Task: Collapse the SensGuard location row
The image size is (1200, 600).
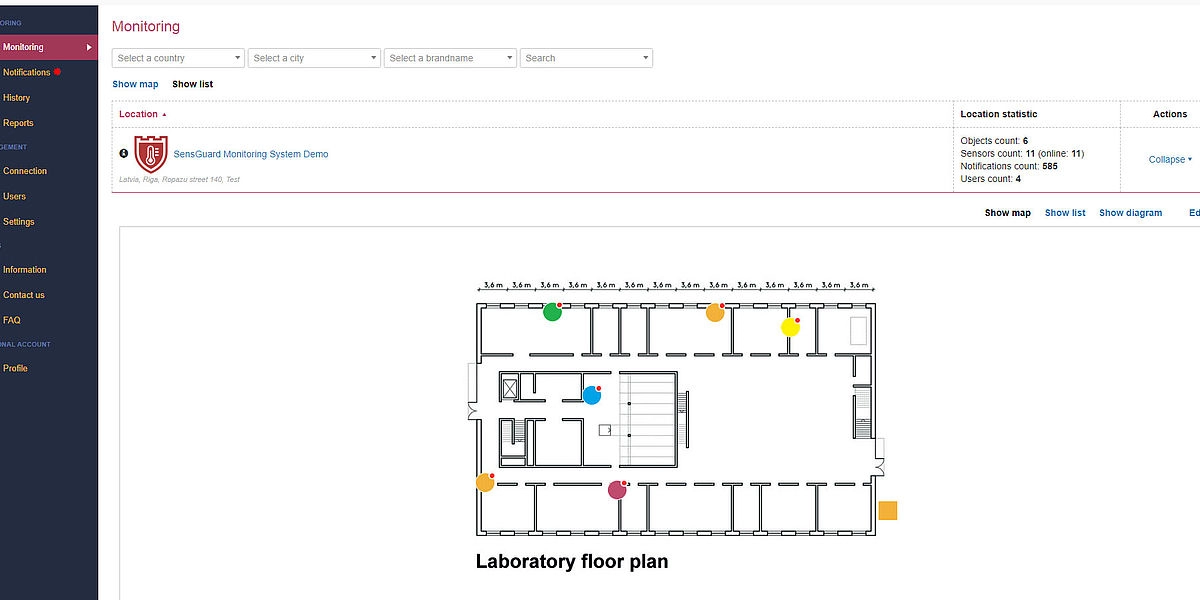Action: [1169, 160]
